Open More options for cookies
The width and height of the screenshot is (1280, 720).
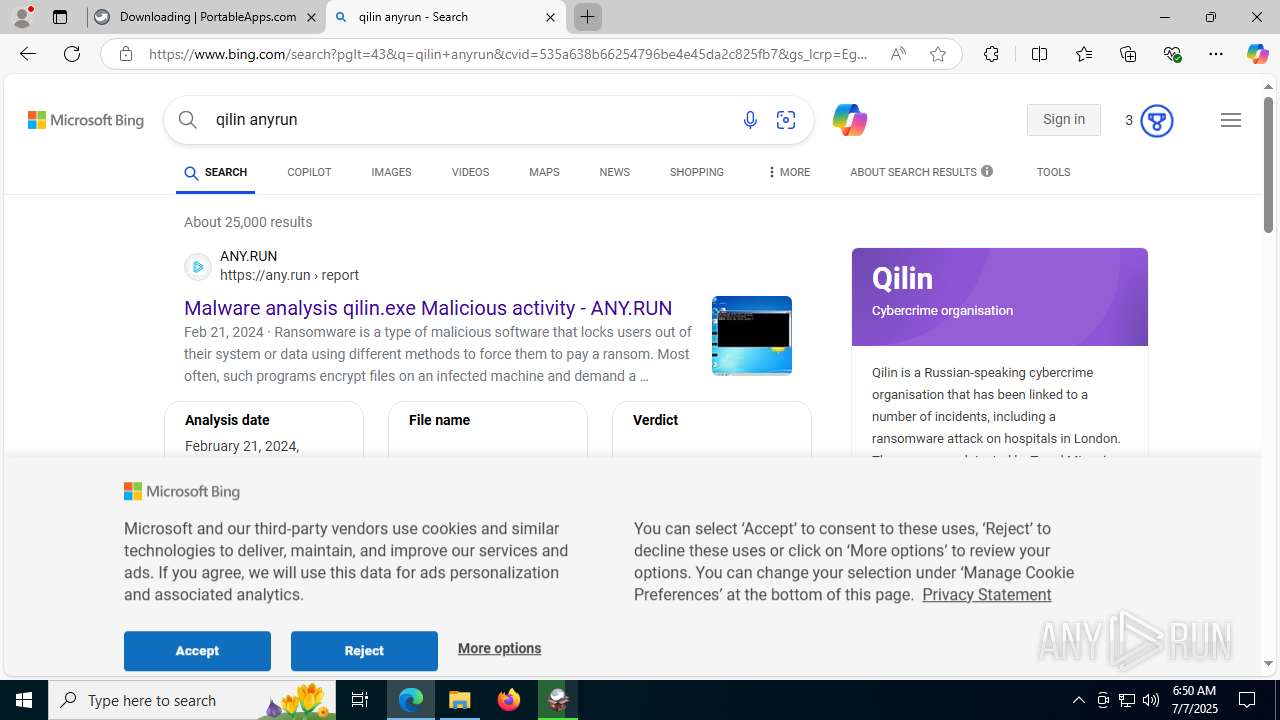[499, 649]
